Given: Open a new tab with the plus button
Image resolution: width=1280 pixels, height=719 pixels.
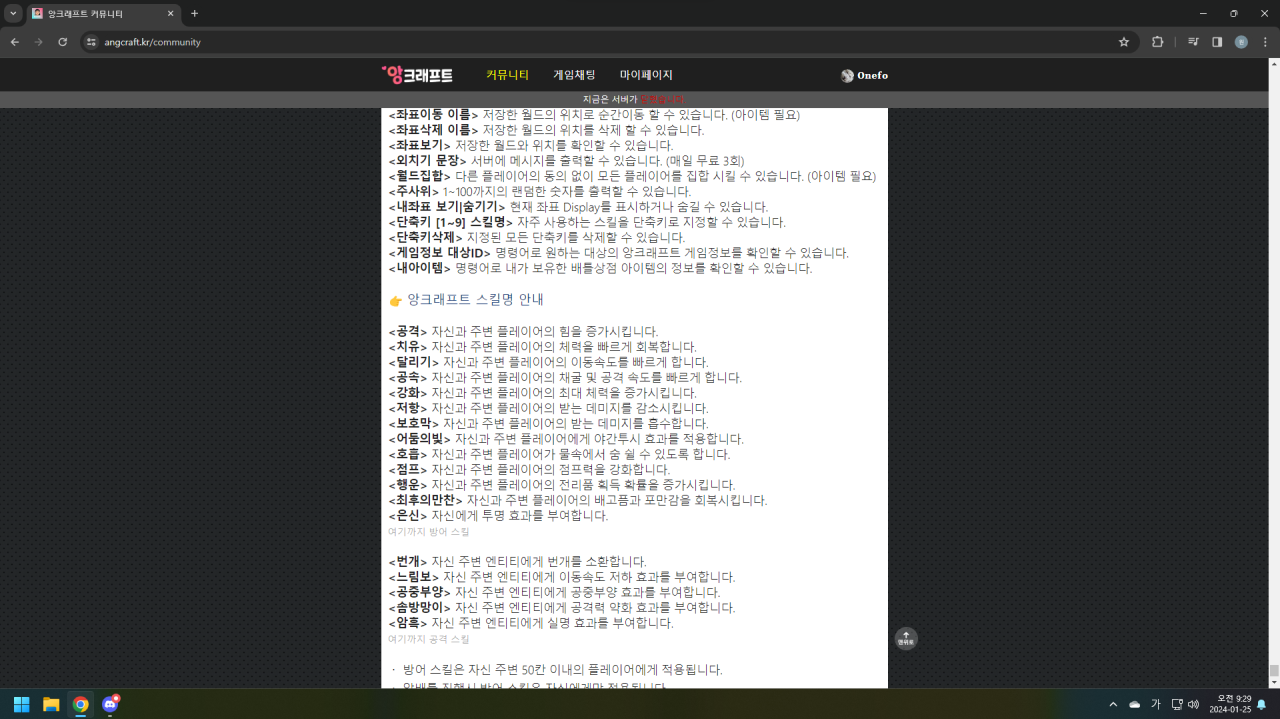Looking at the screenshot, I should 194,14.
